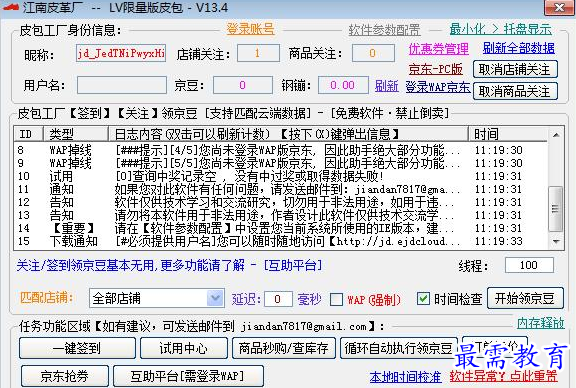Click the log list scroll down arrow
The image size is (576, 388).
(556, 241)
